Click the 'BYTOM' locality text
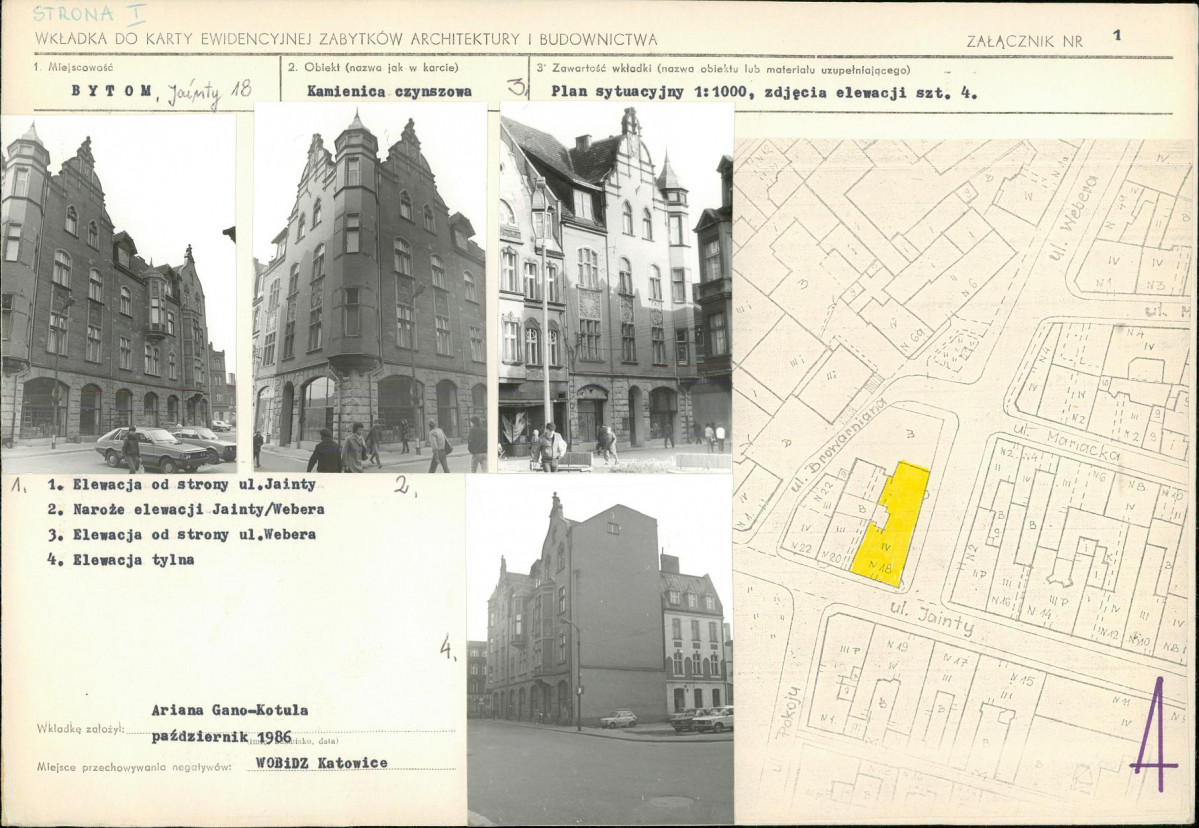The height and width of the screenshot is (828, 1199). click(x=112, y=90)
